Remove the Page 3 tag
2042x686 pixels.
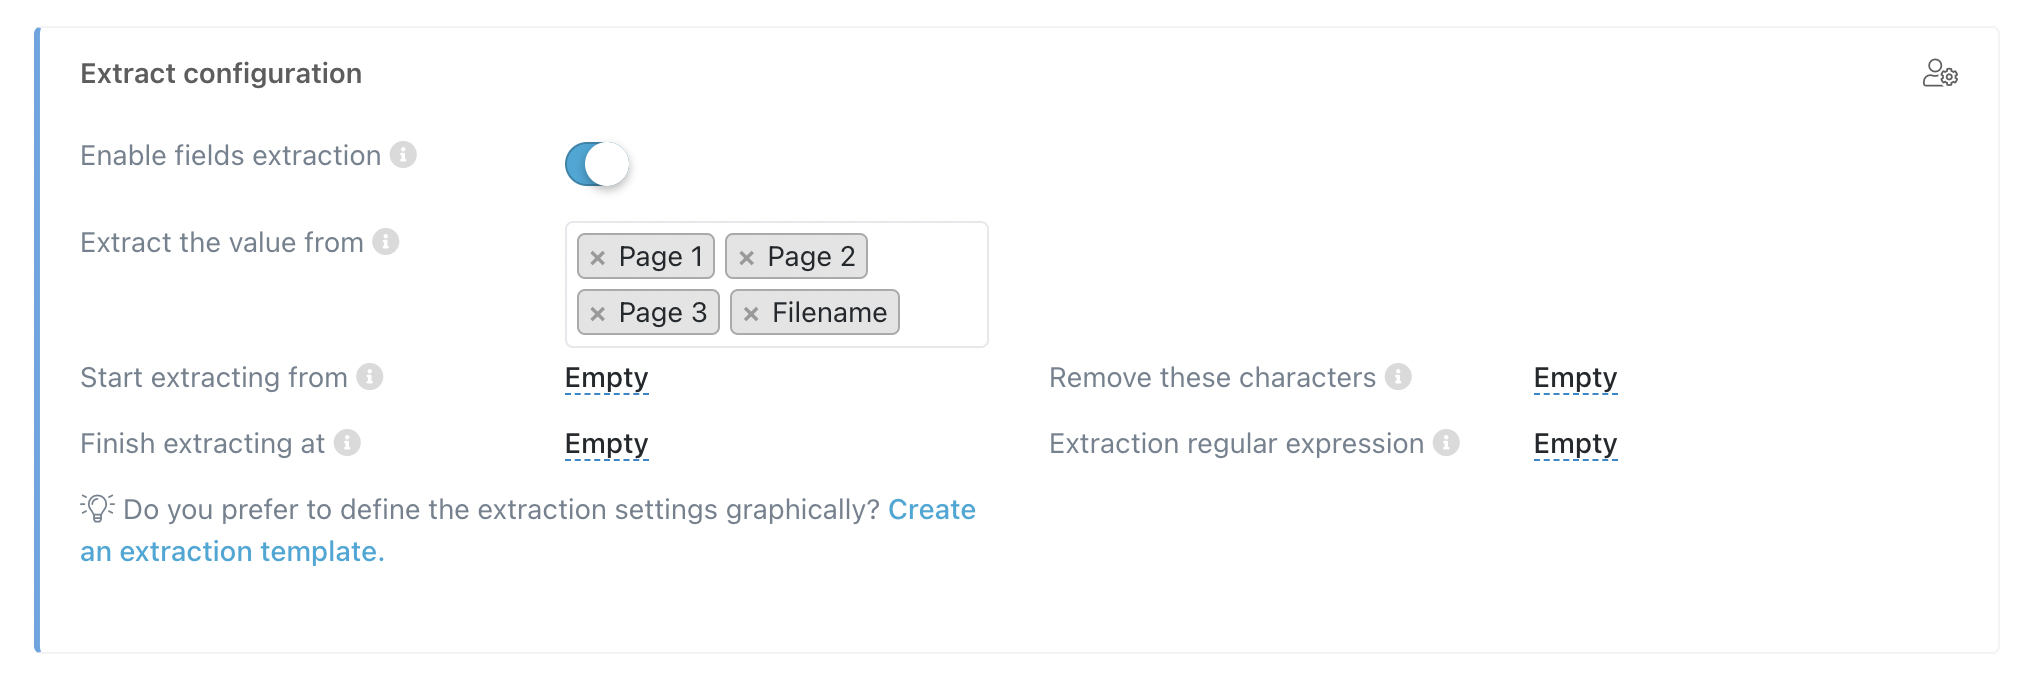(600, 312)
